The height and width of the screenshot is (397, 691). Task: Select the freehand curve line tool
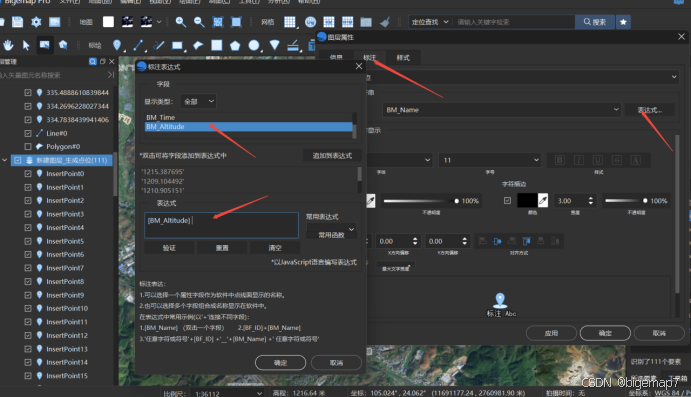click(158, 45)
